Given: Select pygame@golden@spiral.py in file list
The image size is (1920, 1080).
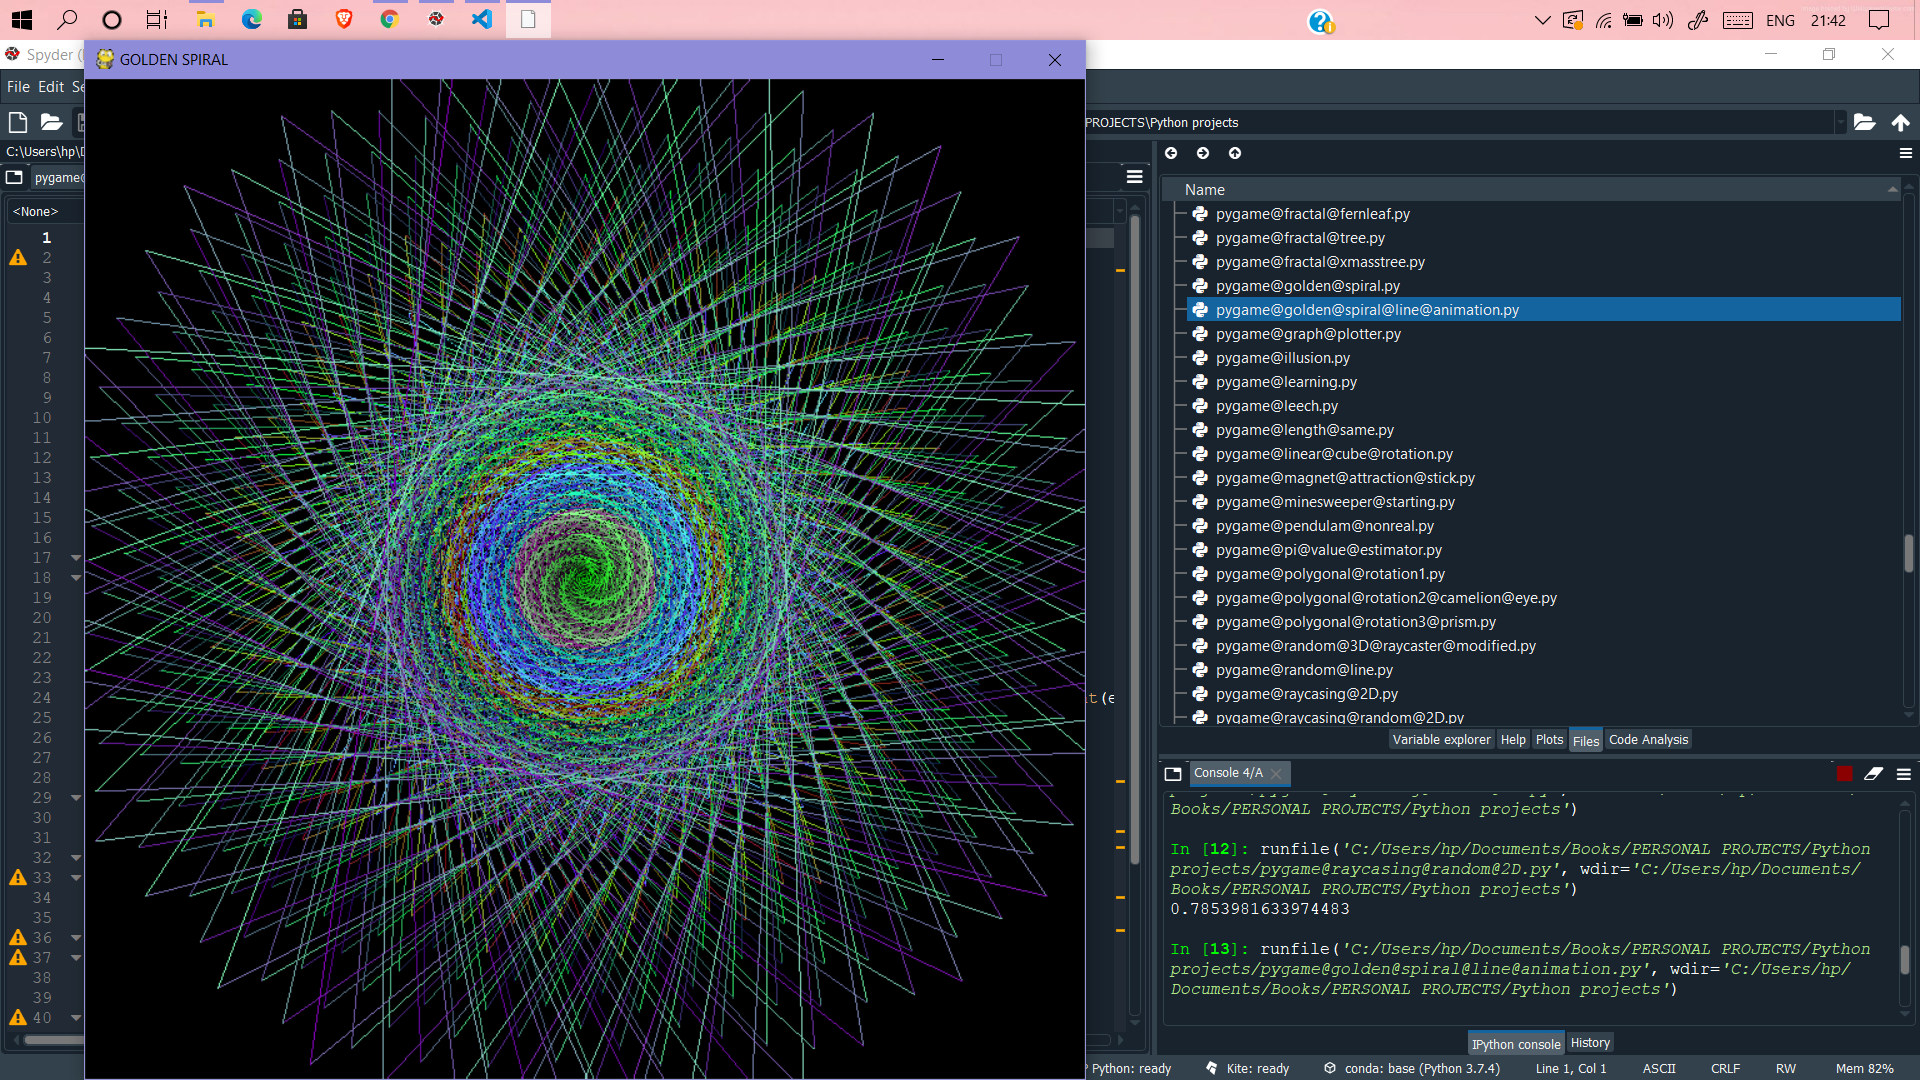Looking at the screenshot, I should 1308,286.
